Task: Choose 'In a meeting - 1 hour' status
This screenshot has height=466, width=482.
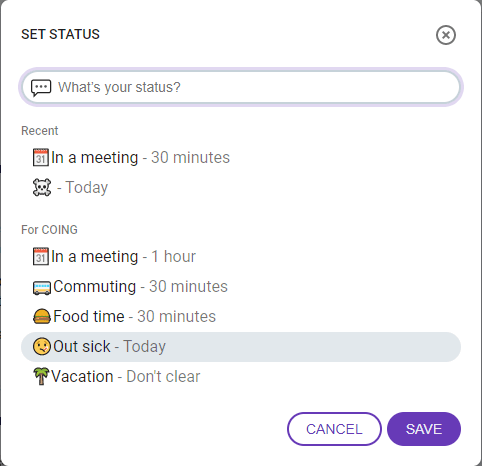Action: tap(241, 257)
